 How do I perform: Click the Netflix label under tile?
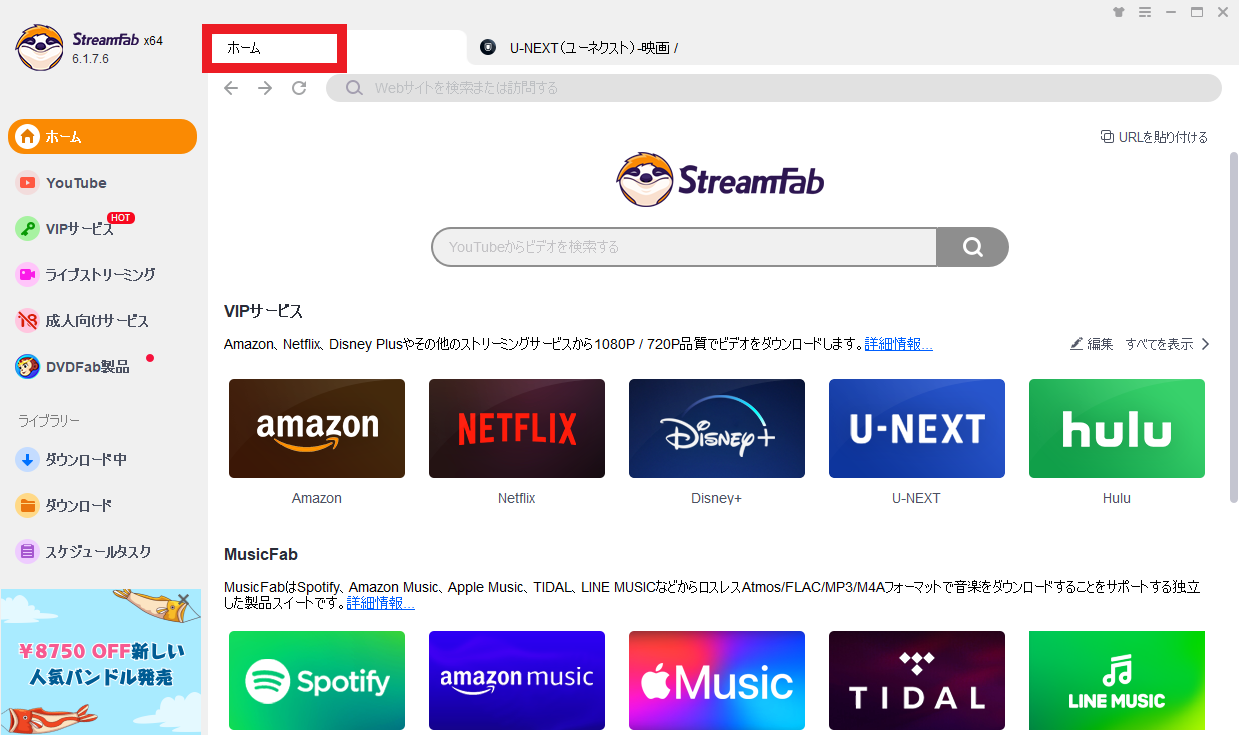coord(517,498)
